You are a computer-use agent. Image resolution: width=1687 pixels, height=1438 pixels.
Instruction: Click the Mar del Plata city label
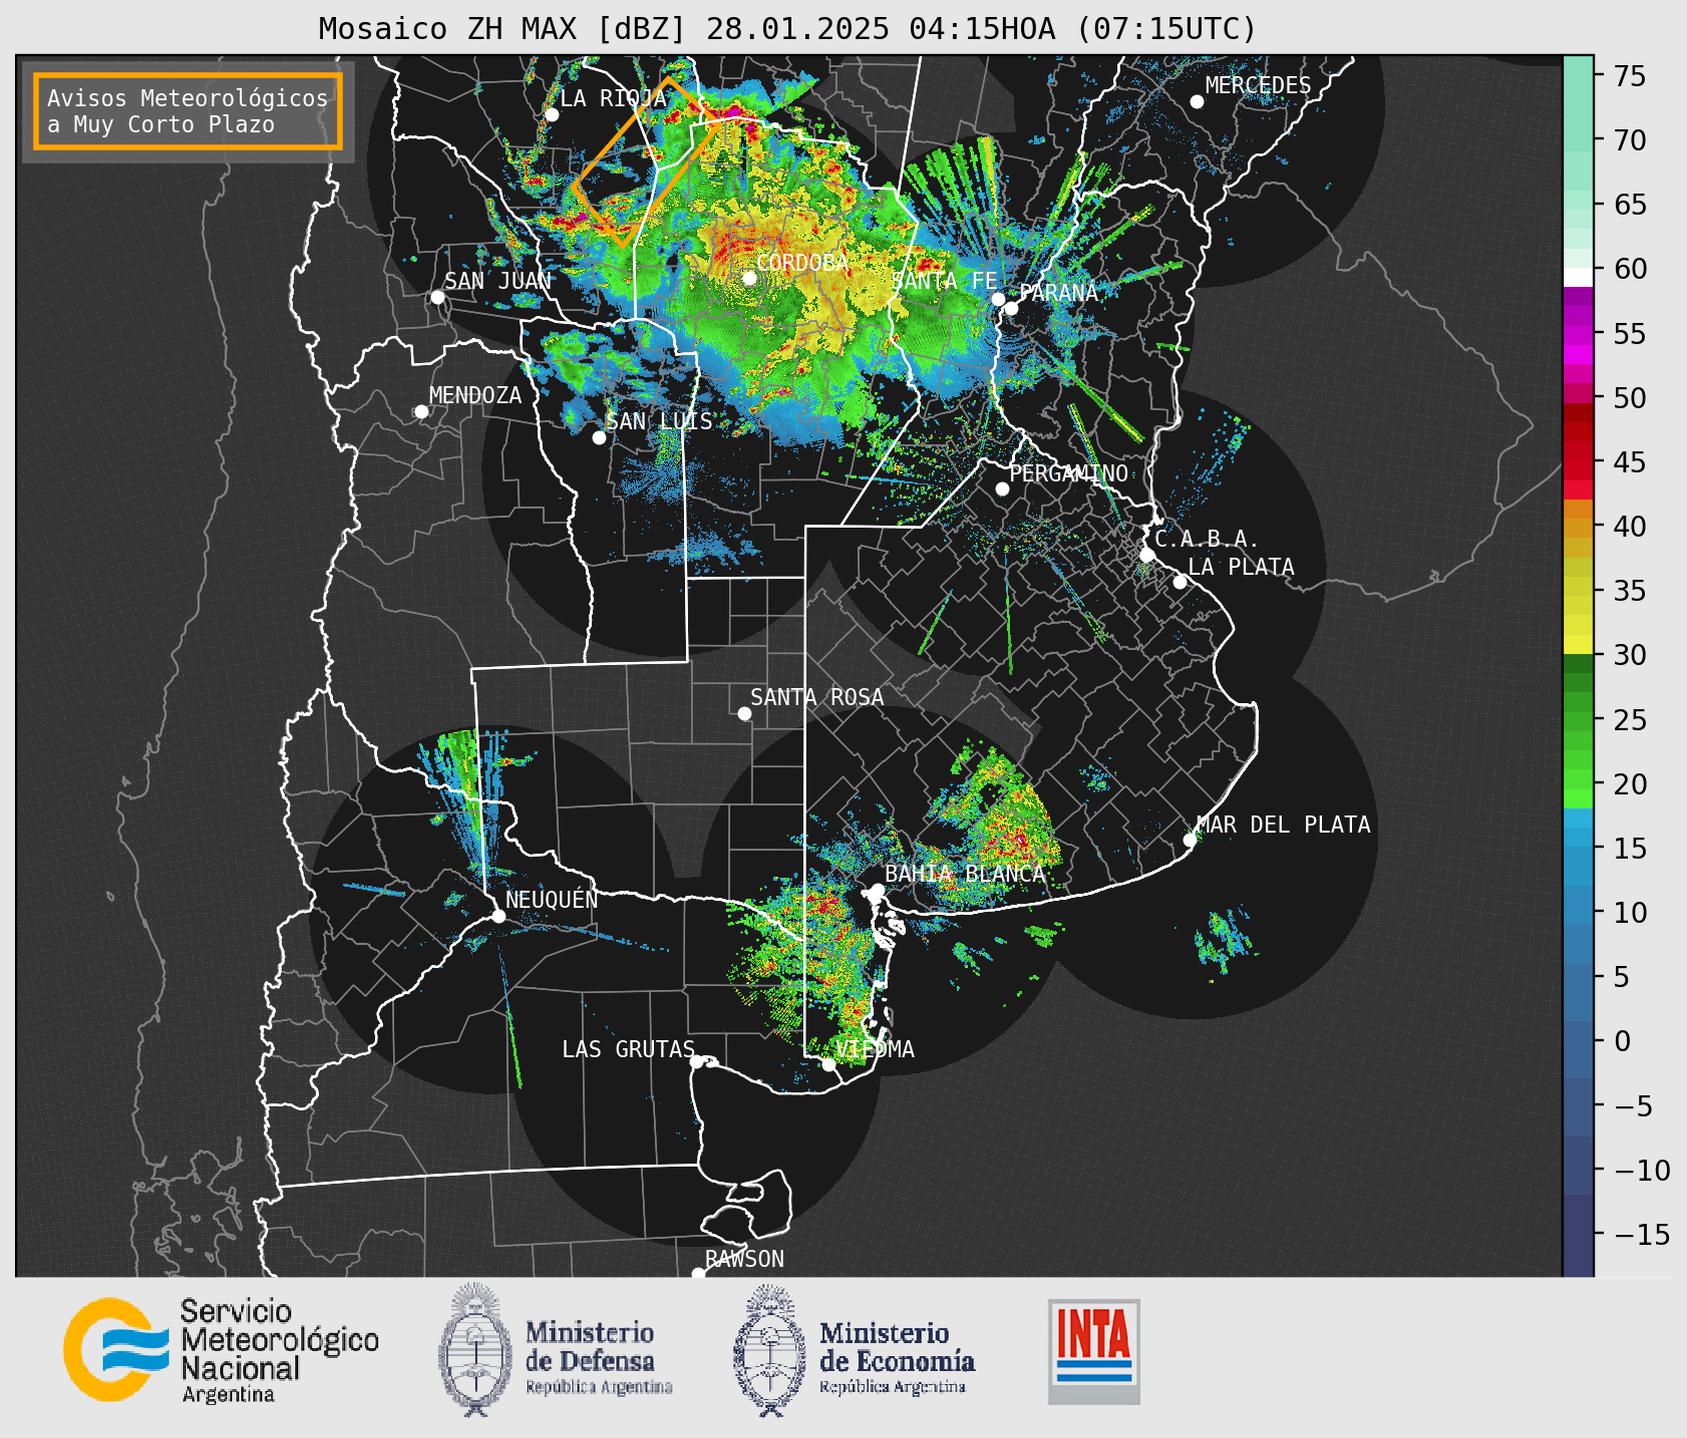(1283, 825)
